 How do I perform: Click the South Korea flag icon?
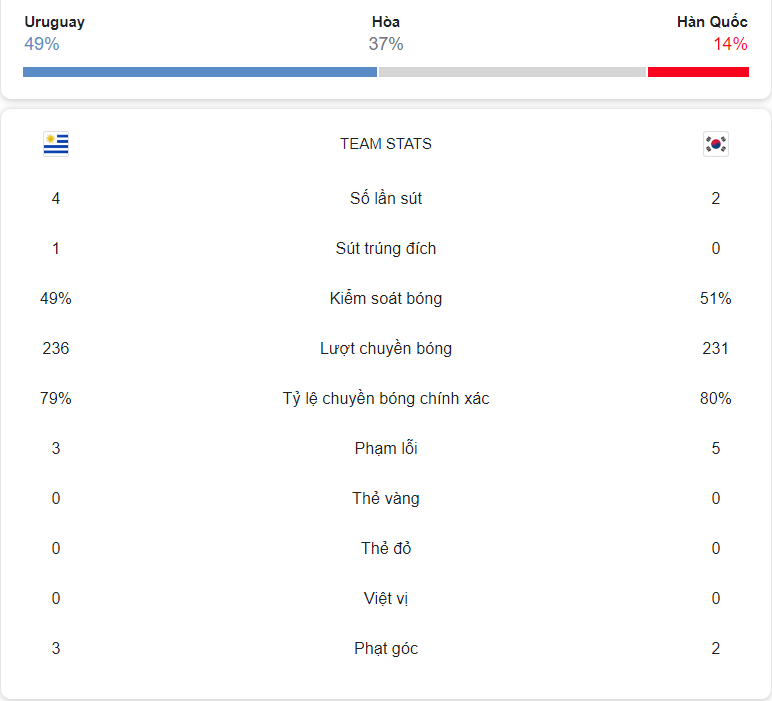pos(715,144)
